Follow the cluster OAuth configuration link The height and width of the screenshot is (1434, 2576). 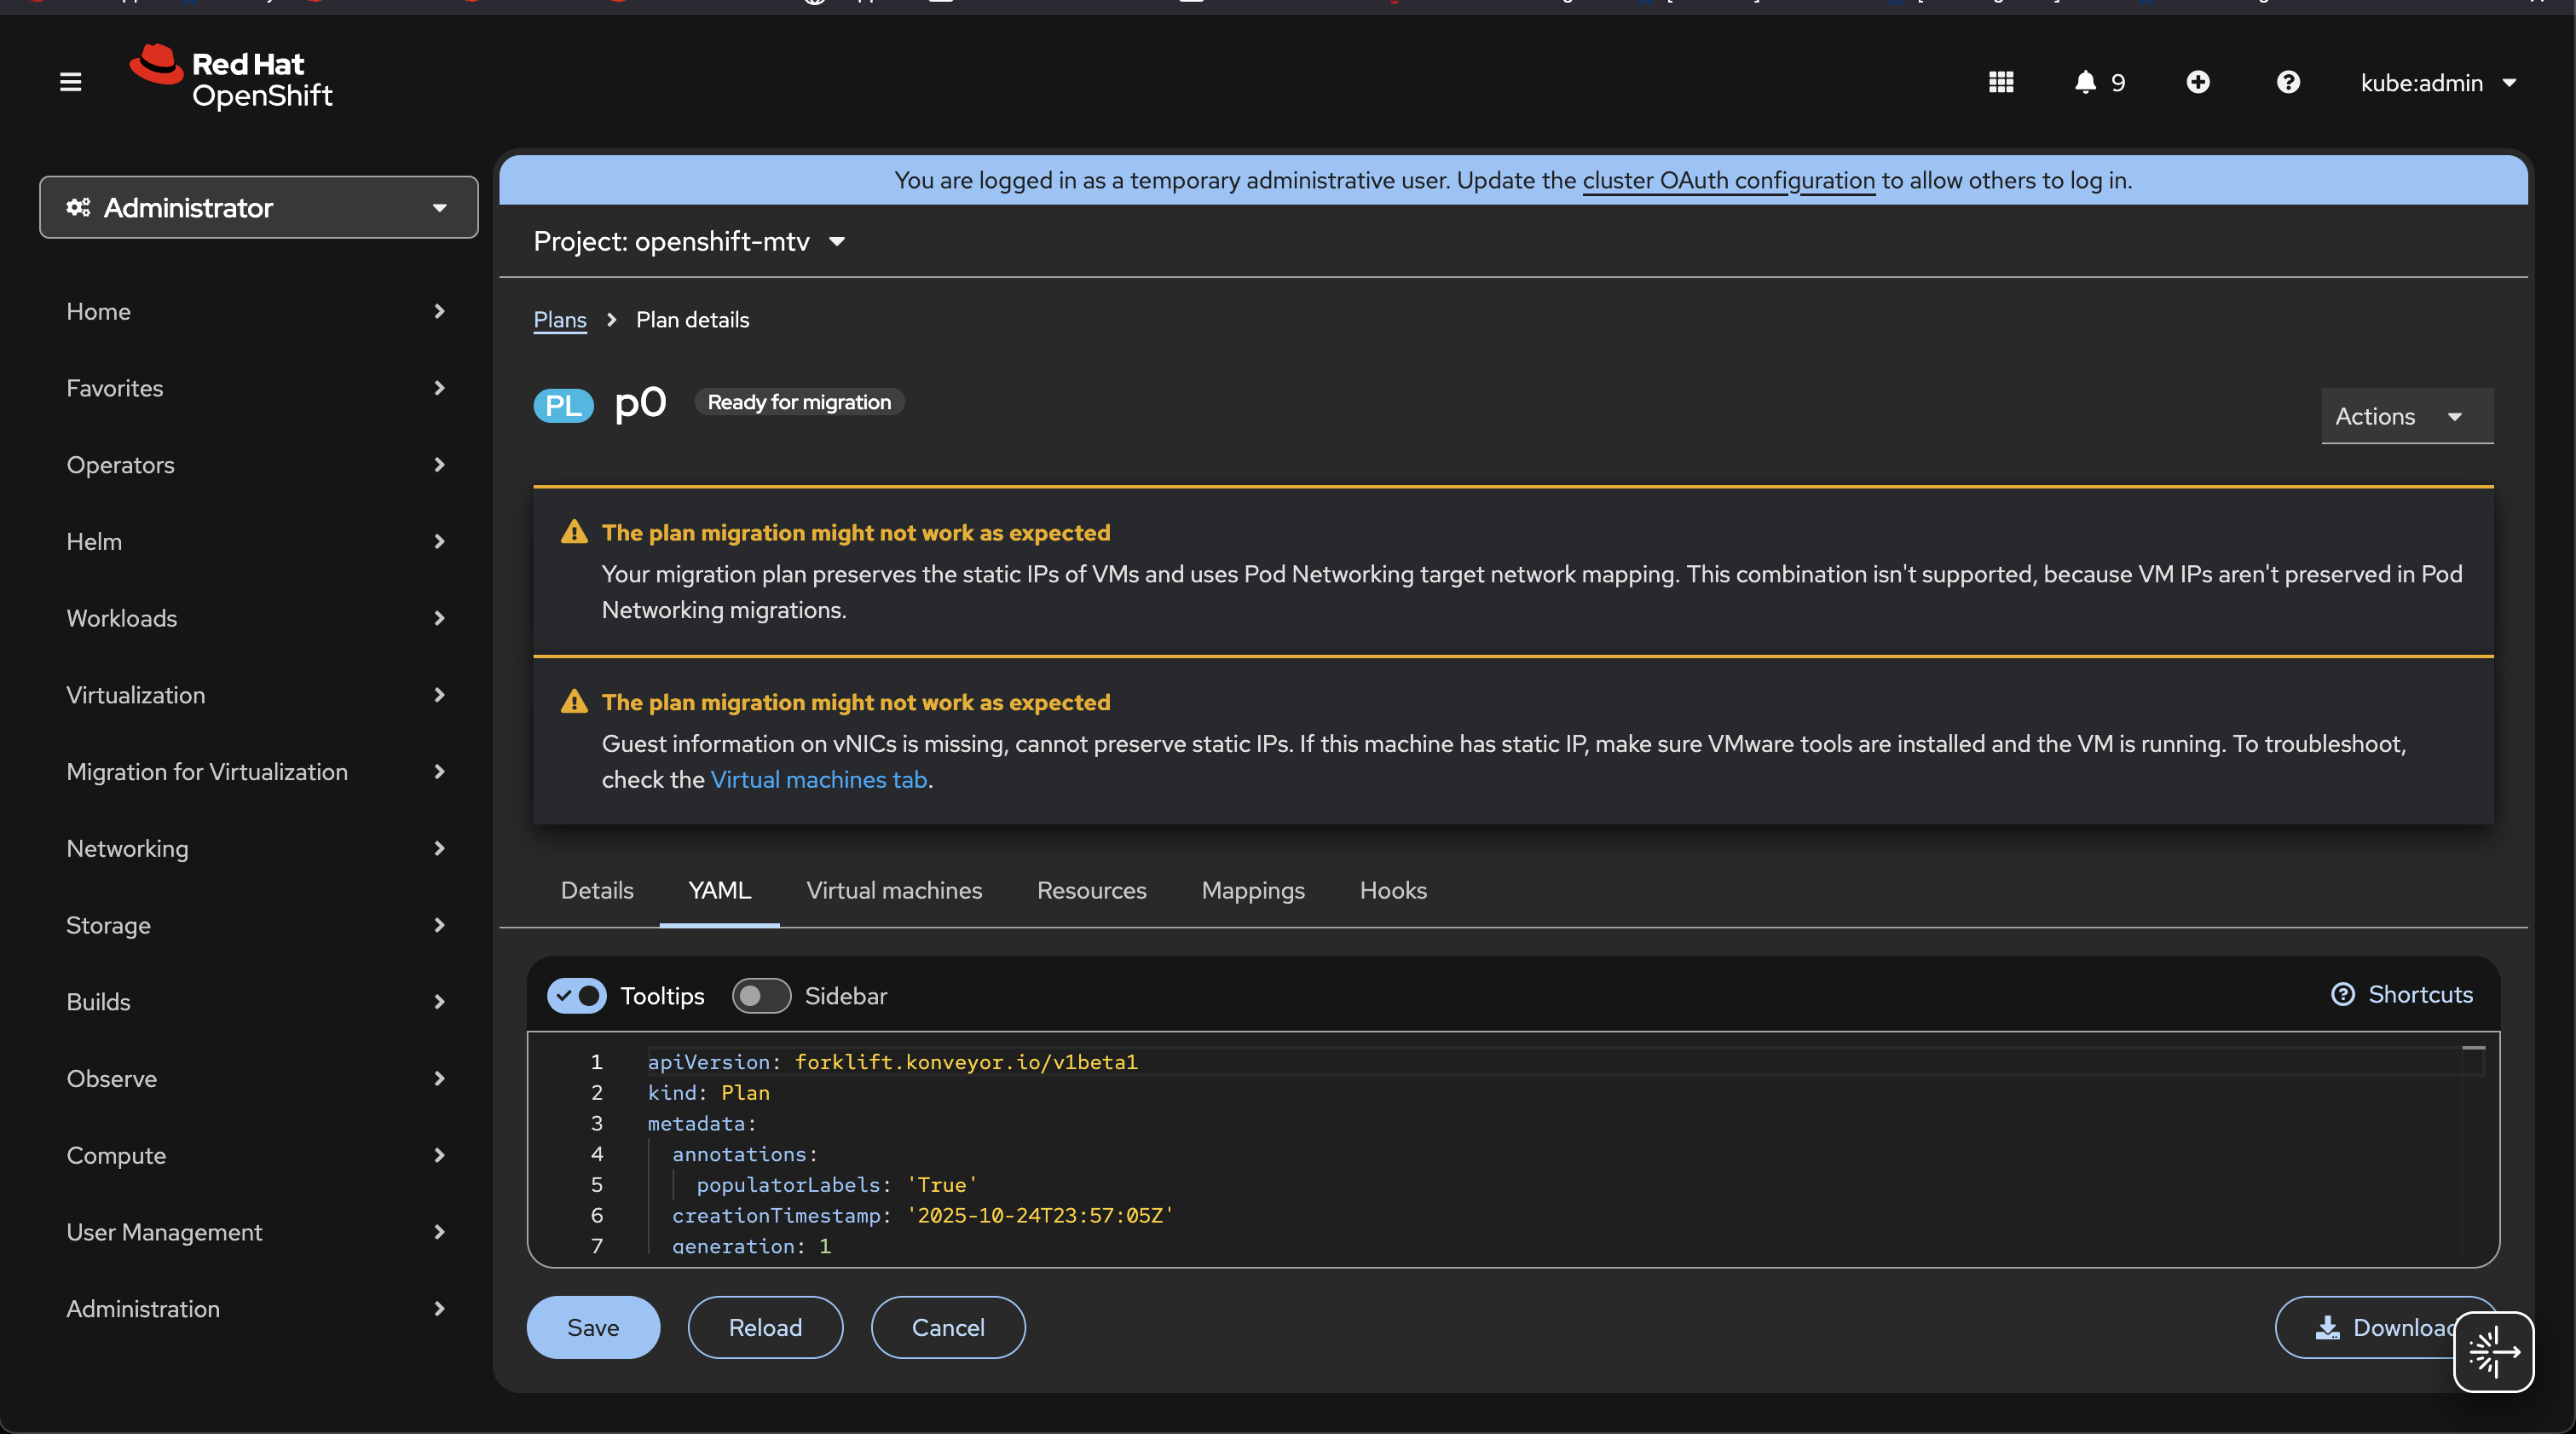[x=1728, y=180]
